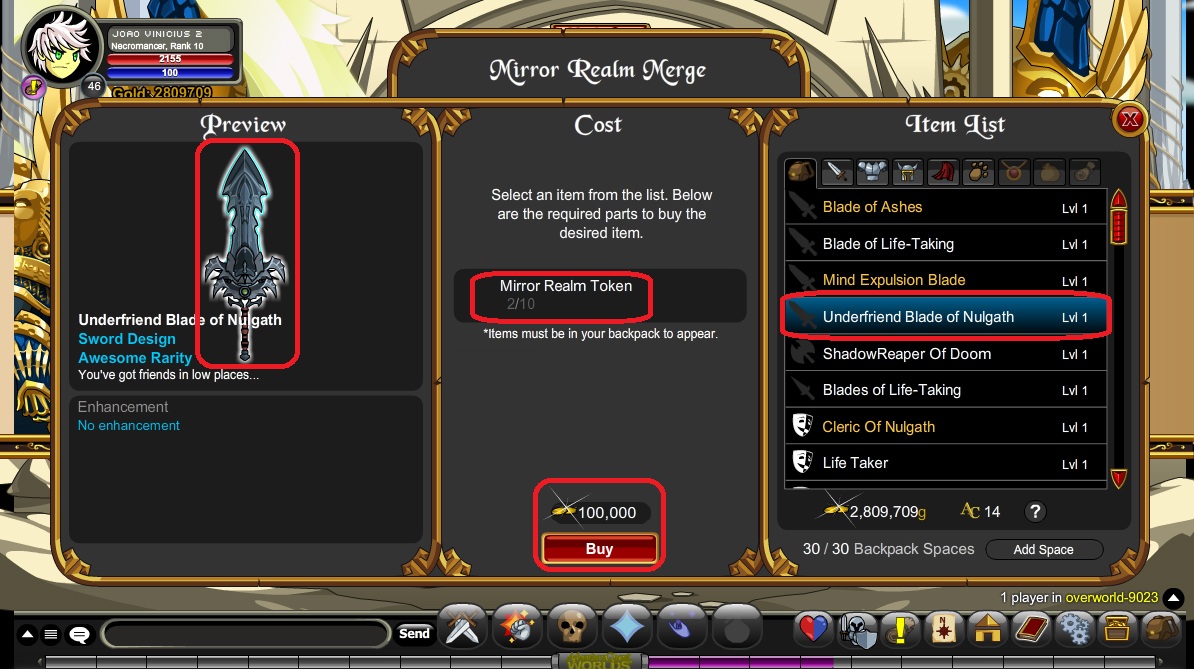Open the red book of lore
1194x669 pixels.
click(1031, 629)
